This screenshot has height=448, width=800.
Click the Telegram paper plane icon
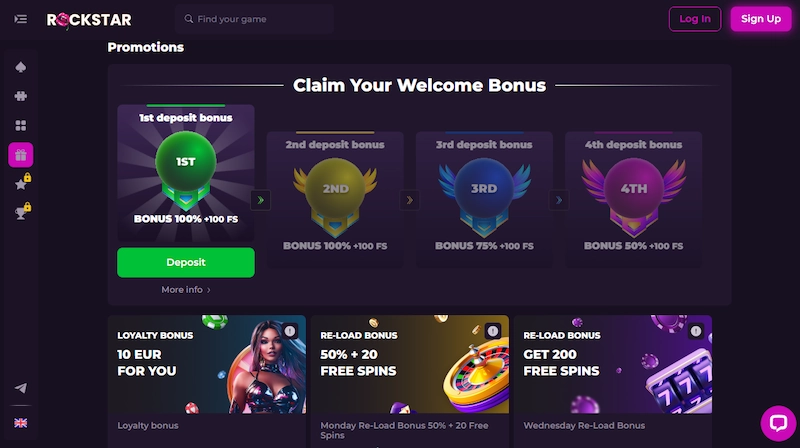point(21,388)
